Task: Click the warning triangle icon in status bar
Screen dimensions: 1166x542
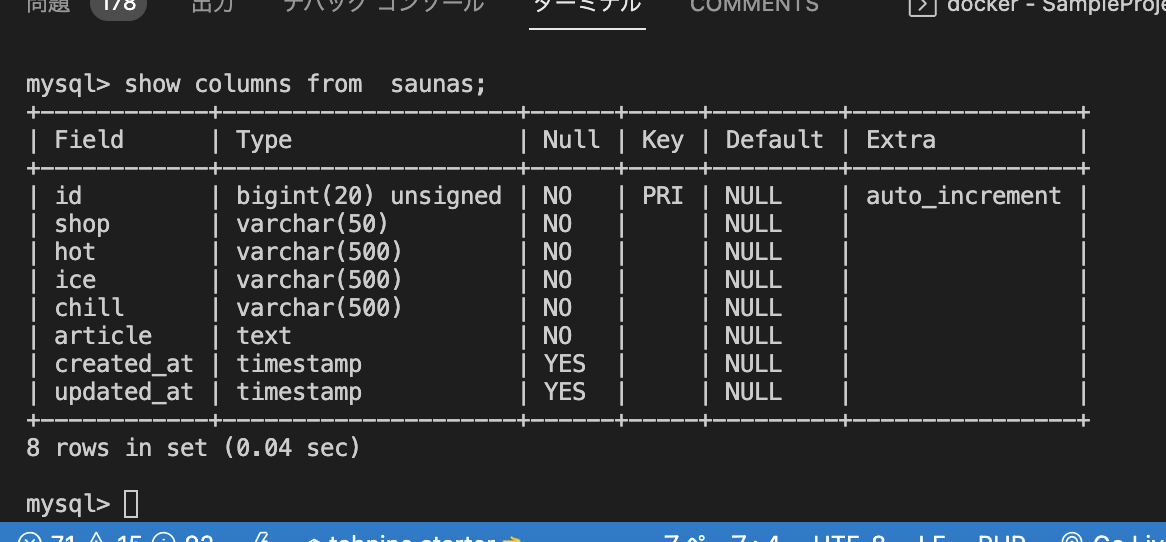Action: coord(98,537)
